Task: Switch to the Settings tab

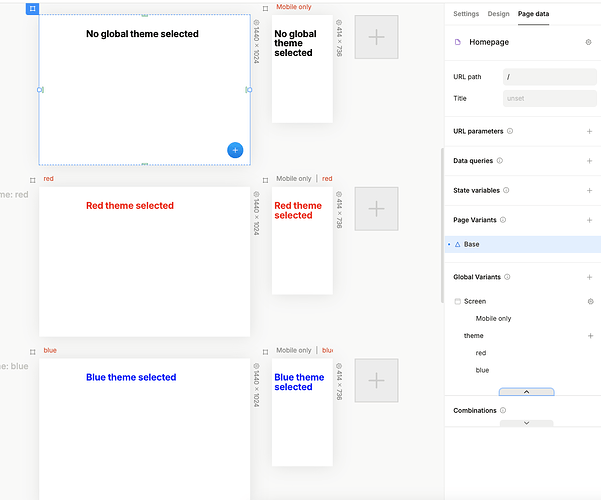Action: tap(466, 14)
